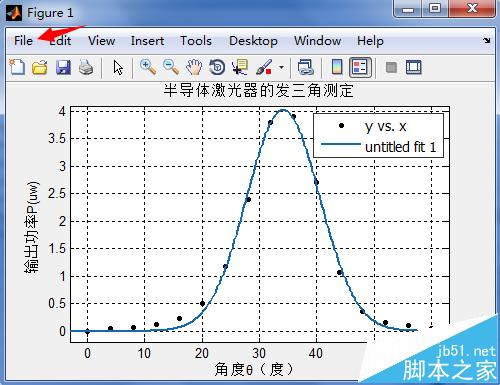Open the Window menu

click(317, 41)
